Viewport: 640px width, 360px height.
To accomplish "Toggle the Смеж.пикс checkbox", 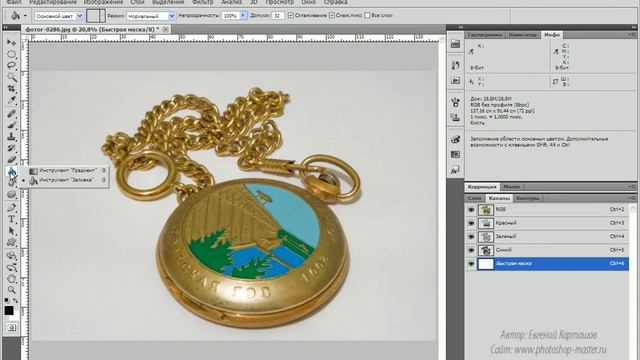I will (x=332, y=16).
